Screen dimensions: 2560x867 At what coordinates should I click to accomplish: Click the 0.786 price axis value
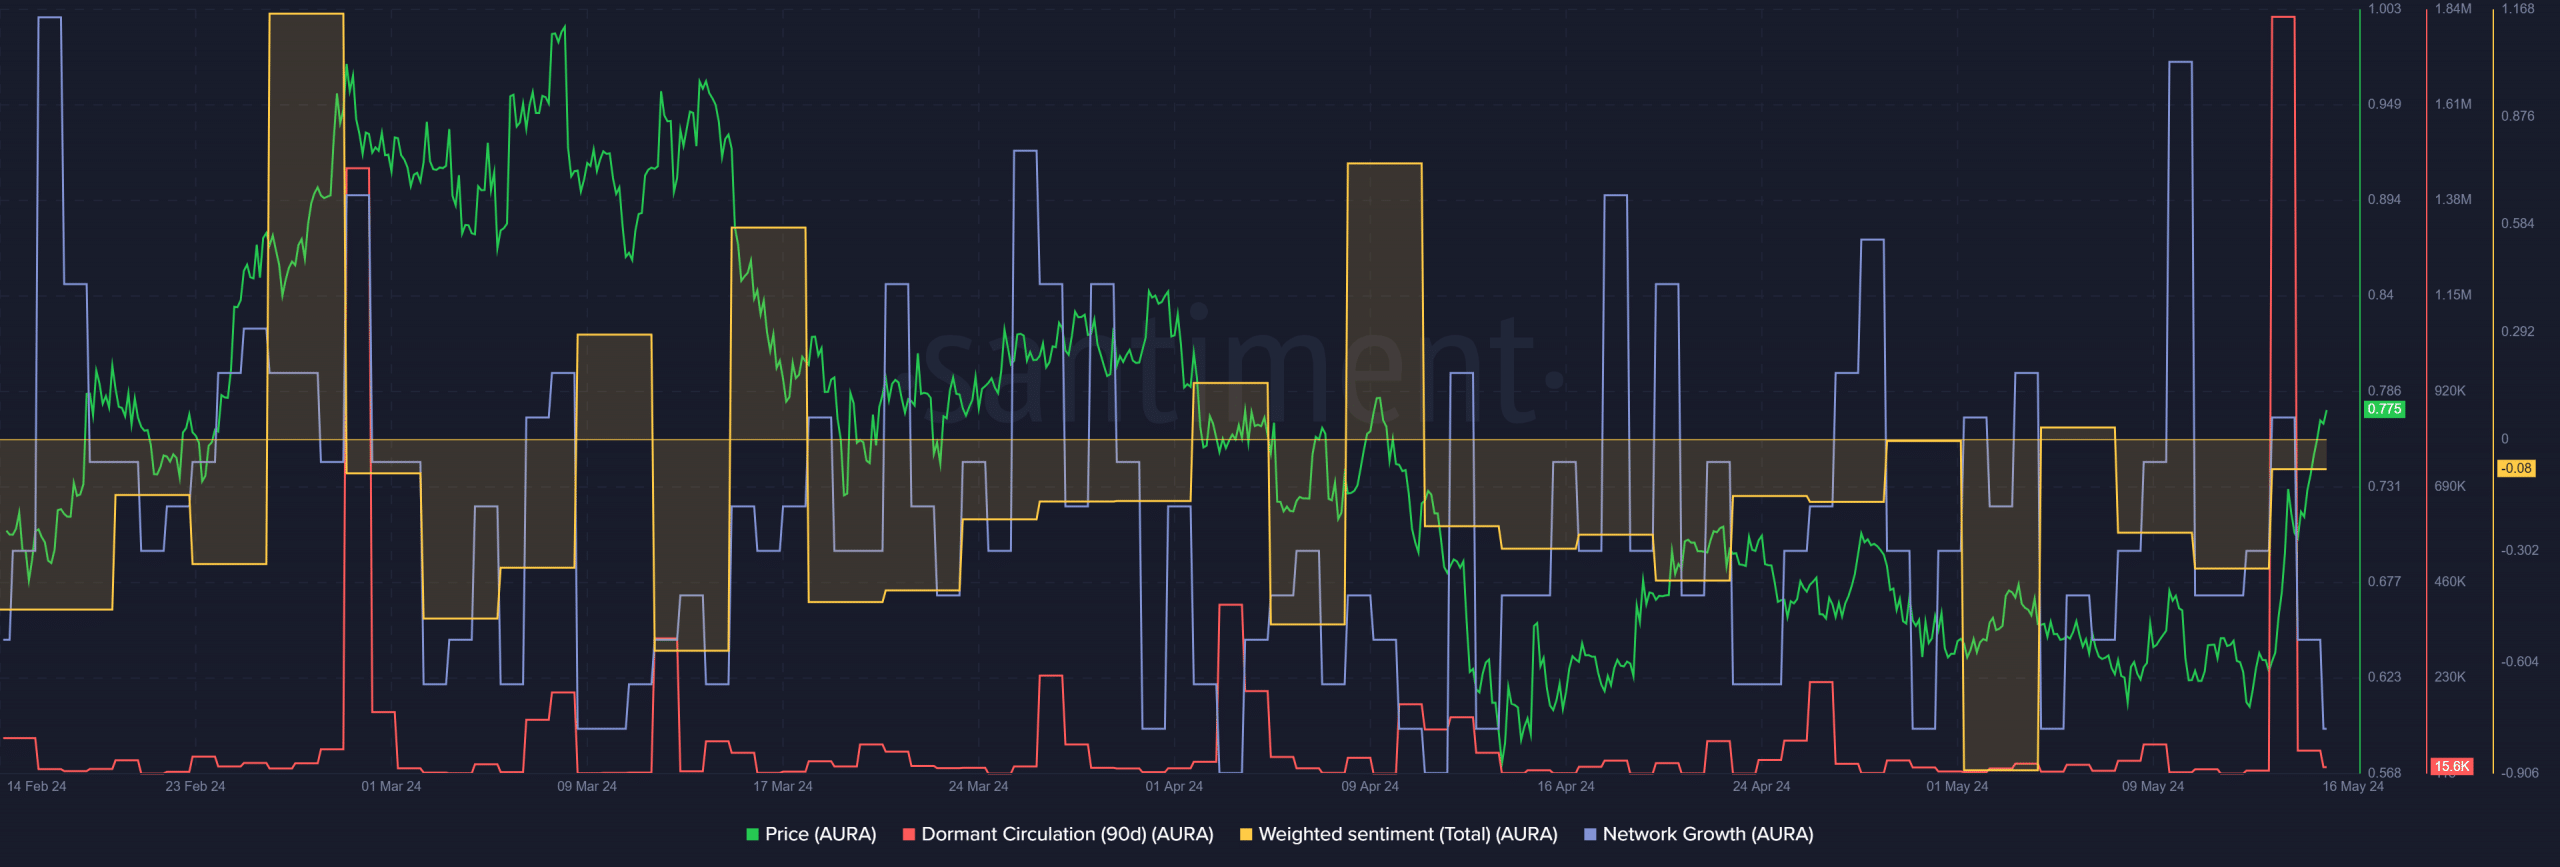tap(2384, 391)
